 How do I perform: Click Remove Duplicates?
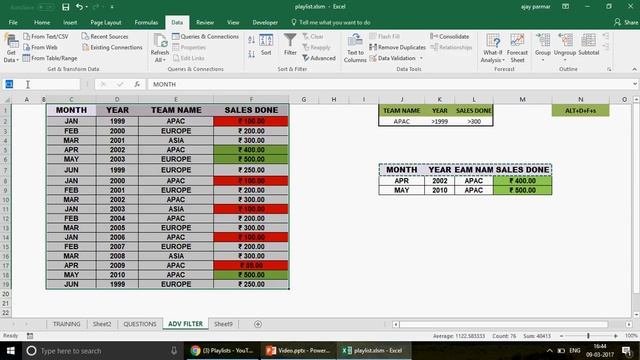398,47
